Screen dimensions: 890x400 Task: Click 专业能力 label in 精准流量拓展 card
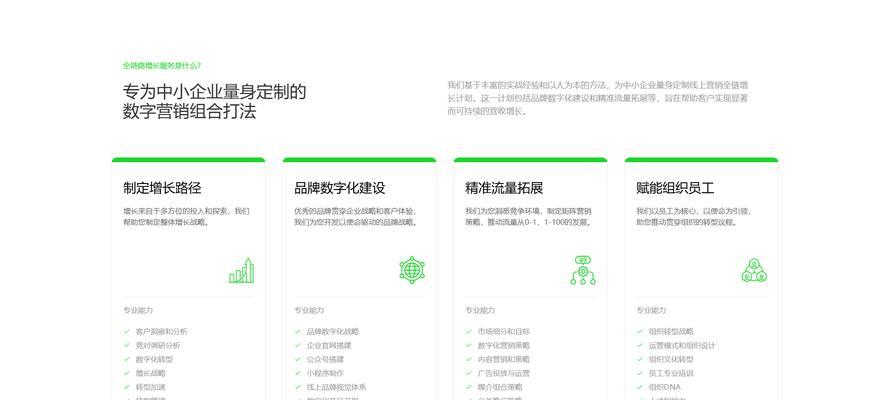click(480, 310)
